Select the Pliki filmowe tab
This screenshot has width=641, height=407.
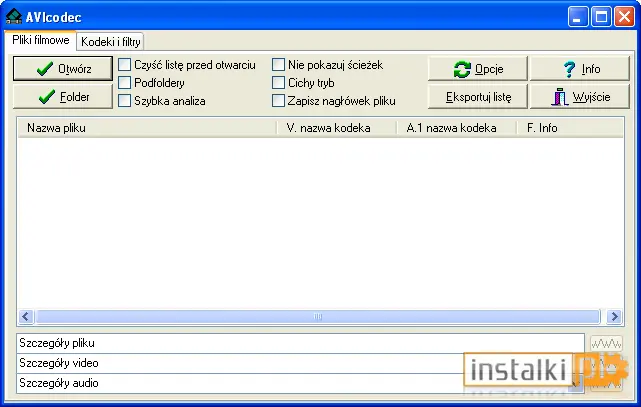tap(40, 40)
